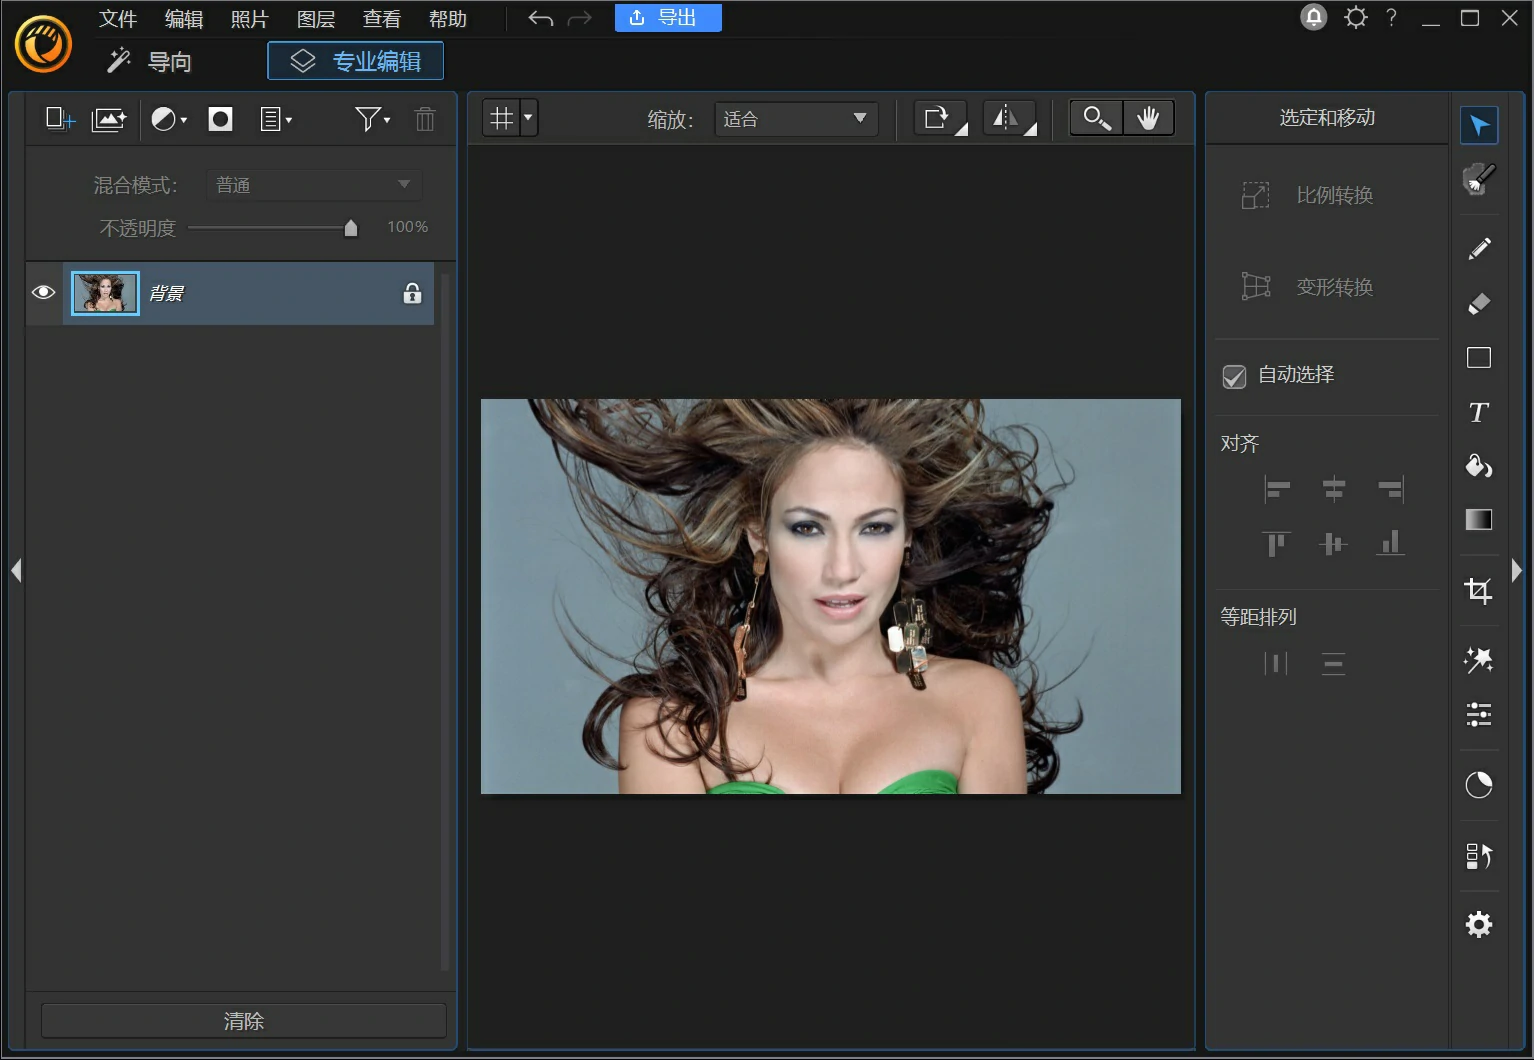Select the Eraser tool
This screenshot has height=1060, width=1534.
[x=1478, y=304]
